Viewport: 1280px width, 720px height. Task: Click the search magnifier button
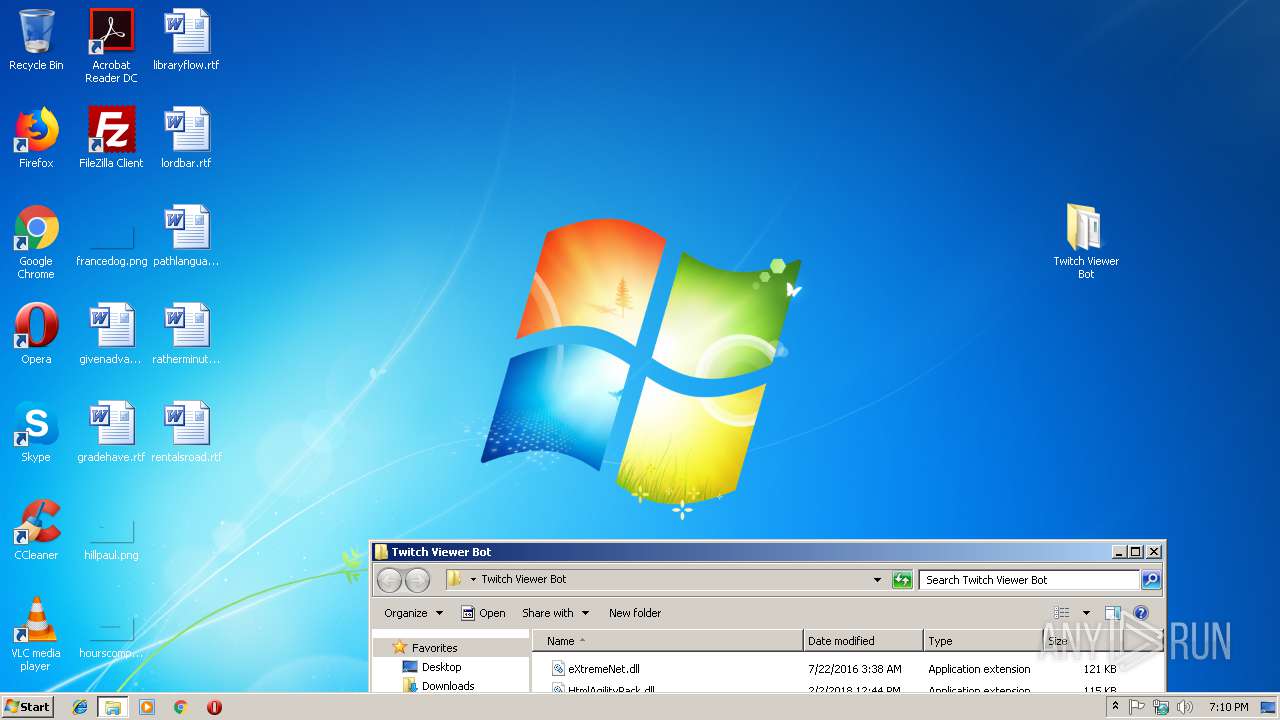tap(1151, 580)
